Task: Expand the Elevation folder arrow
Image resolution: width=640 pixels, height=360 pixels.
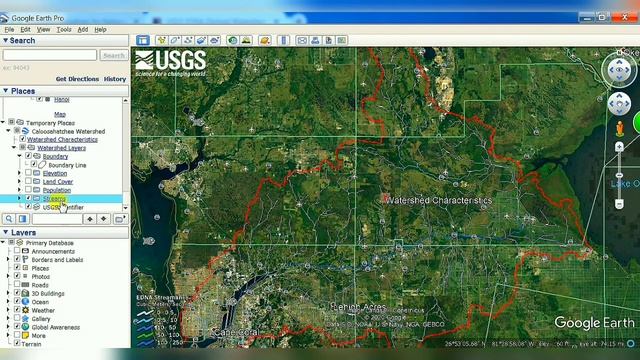Action: click(19, 173)
